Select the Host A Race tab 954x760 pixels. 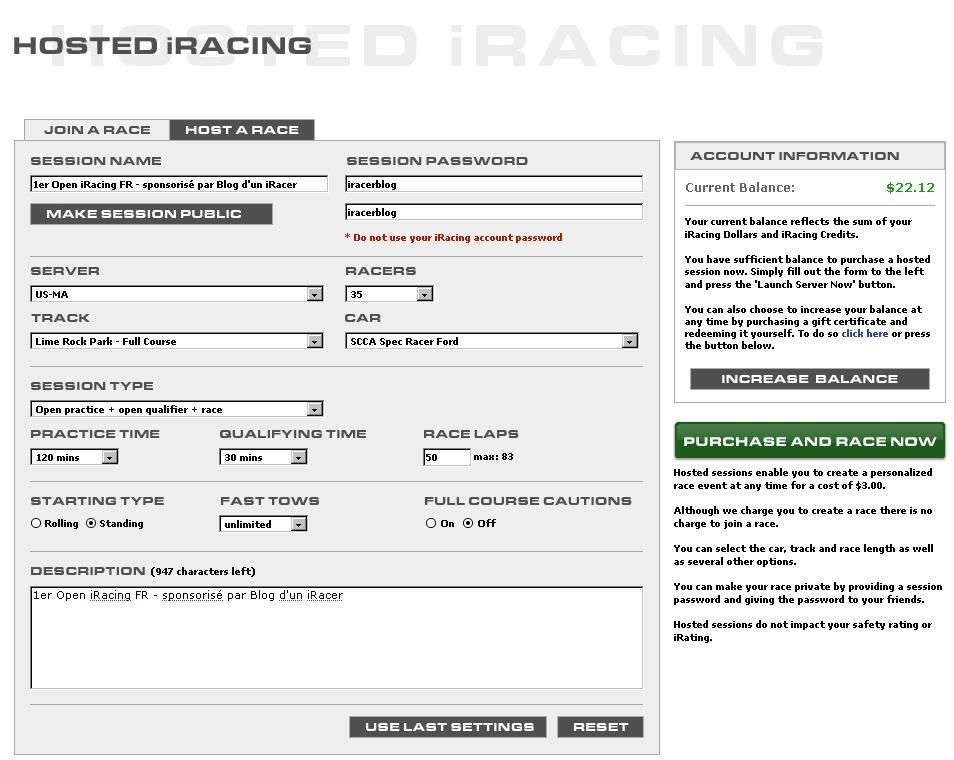point(242,130)
